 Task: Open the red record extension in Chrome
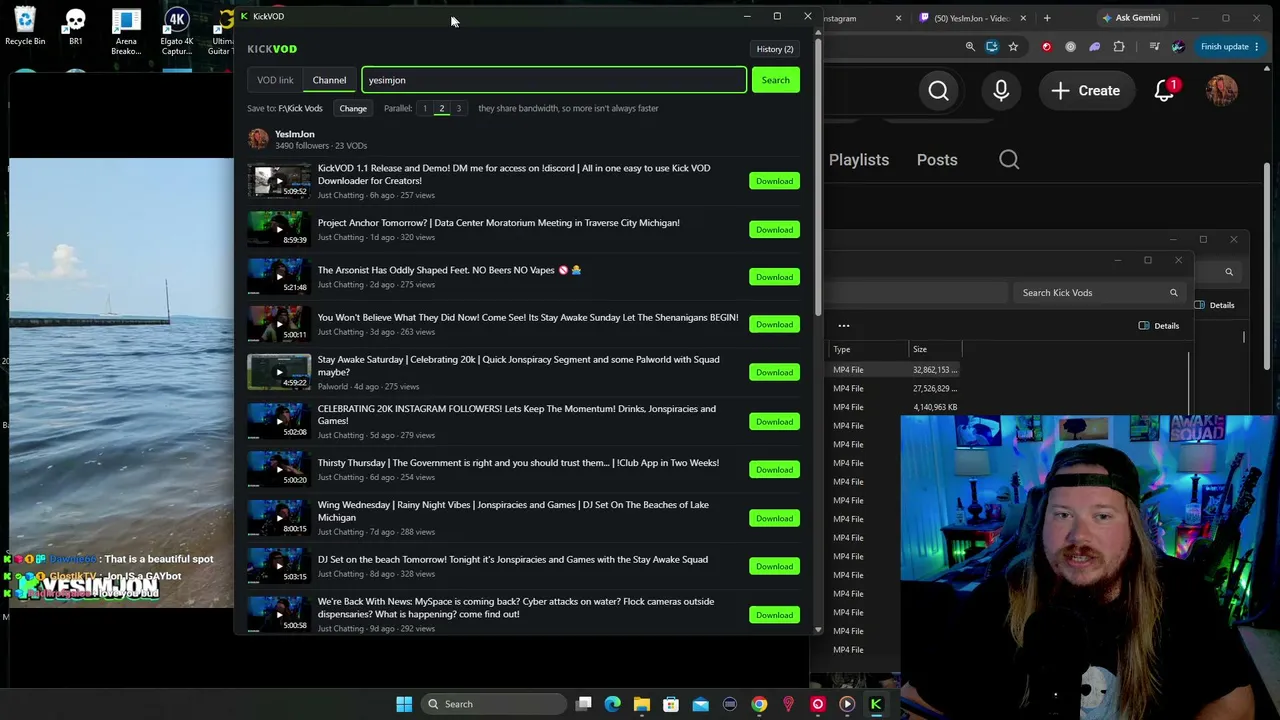point(1047,47)
